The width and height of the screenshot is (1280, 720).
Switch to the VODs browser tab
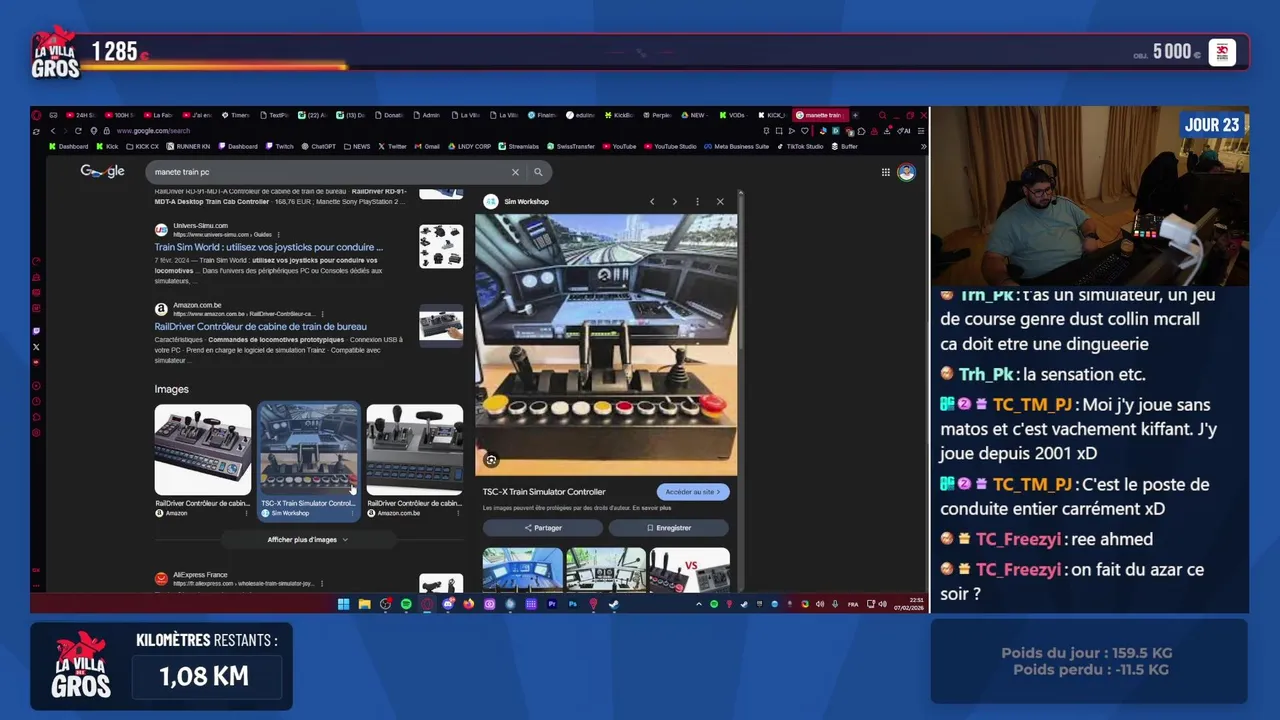[x=732, y=115]
